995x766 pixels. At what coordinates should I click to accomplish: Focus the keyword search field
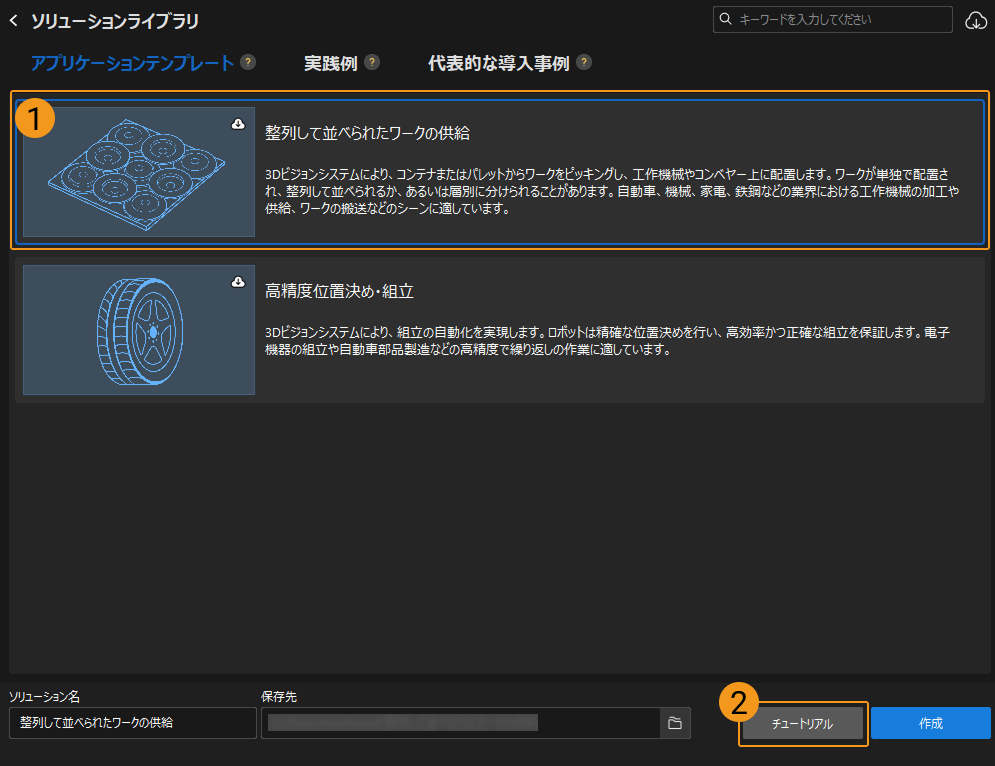pos(833,20)
